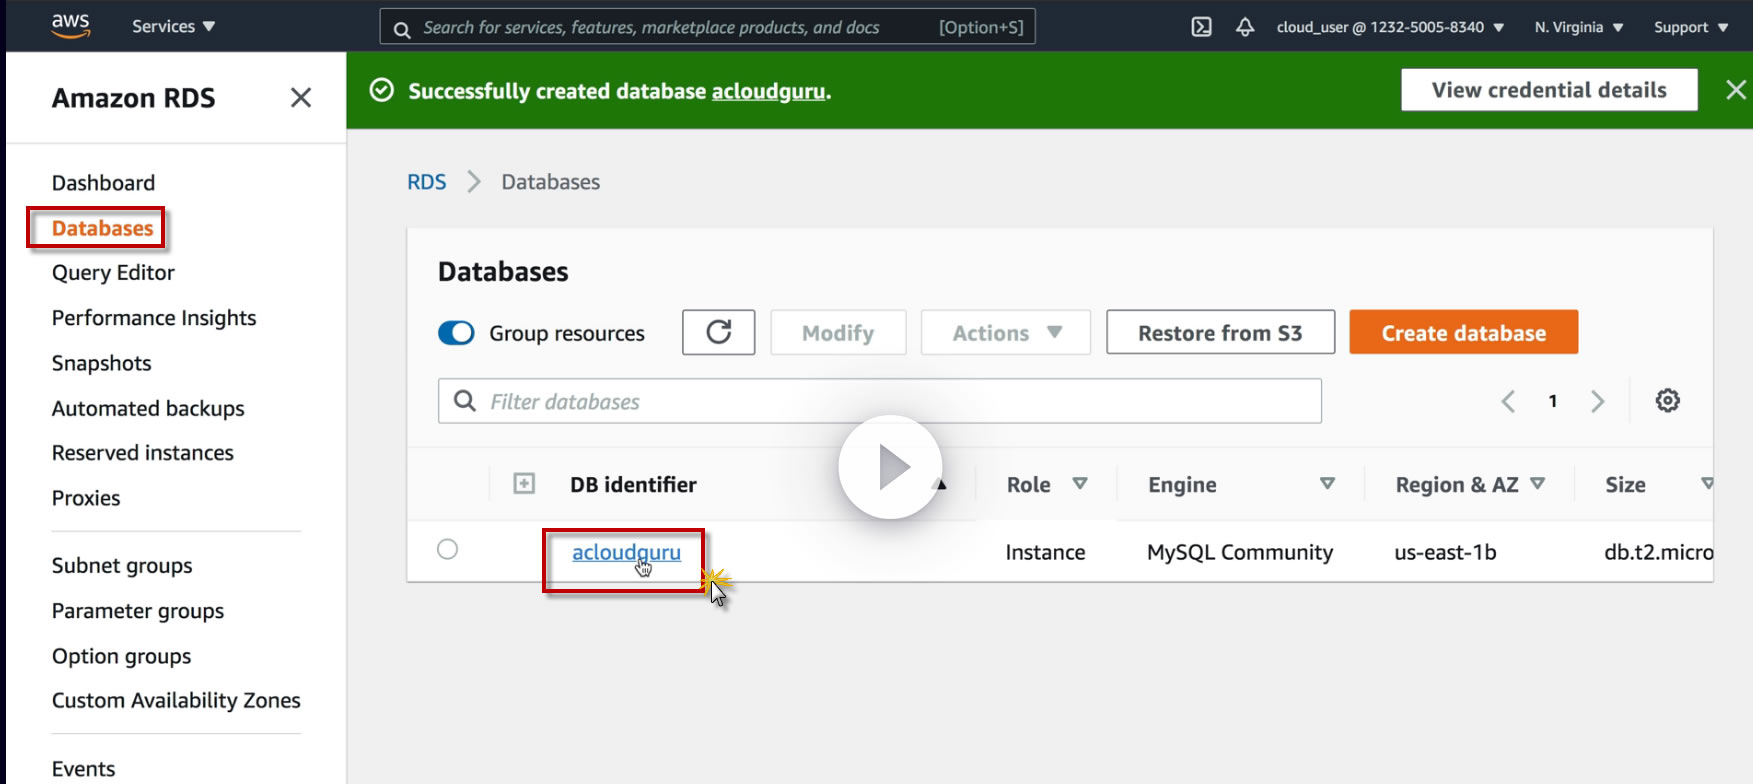The height and width of the screenshot is (784, 1753).
Task: Open the acloudguru database link
Action: (x=626, y=552)
